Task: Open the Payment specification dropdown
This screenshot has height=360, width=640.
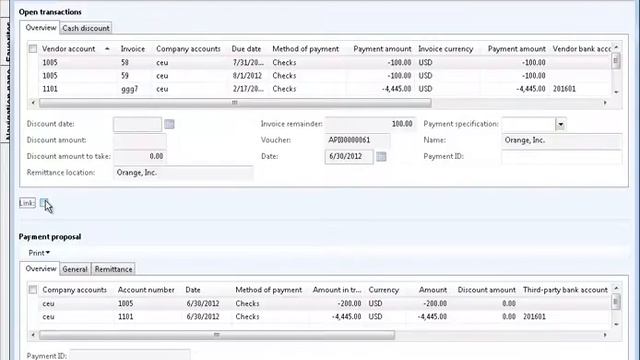Action: (x=560, y=124)
